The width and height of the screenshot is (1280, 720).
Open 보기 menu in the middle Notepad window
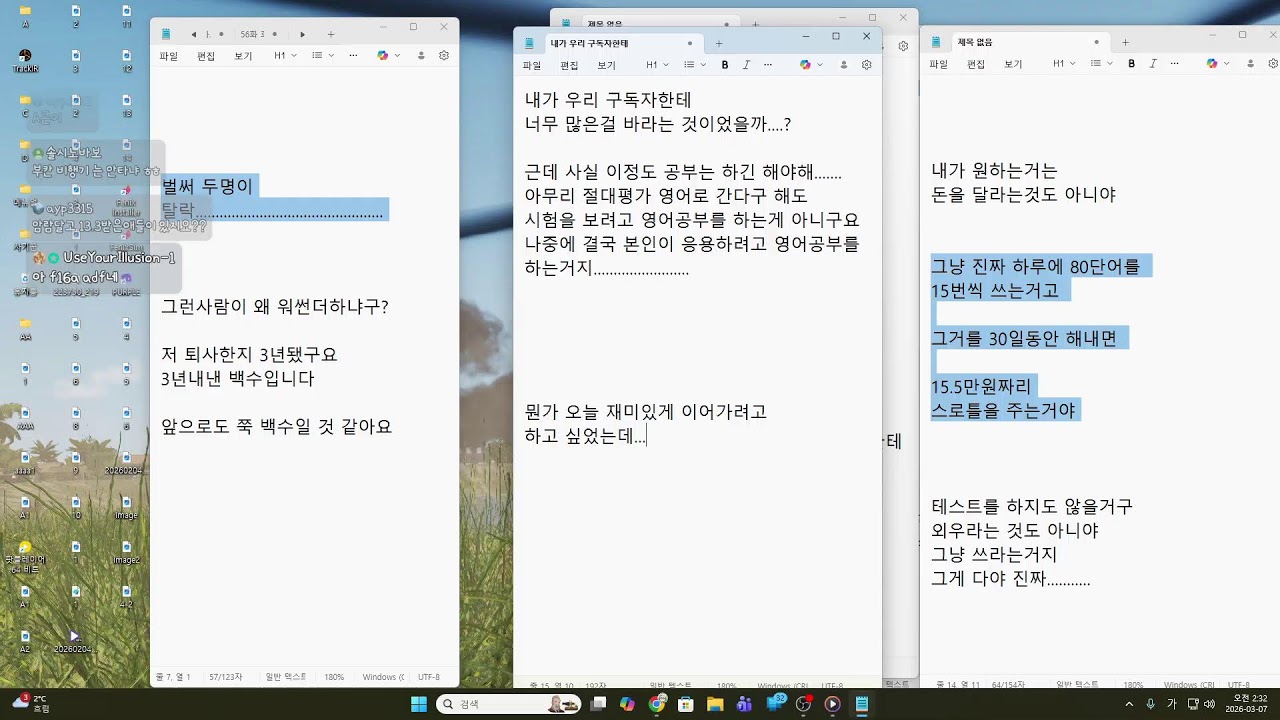coord(606,65)
